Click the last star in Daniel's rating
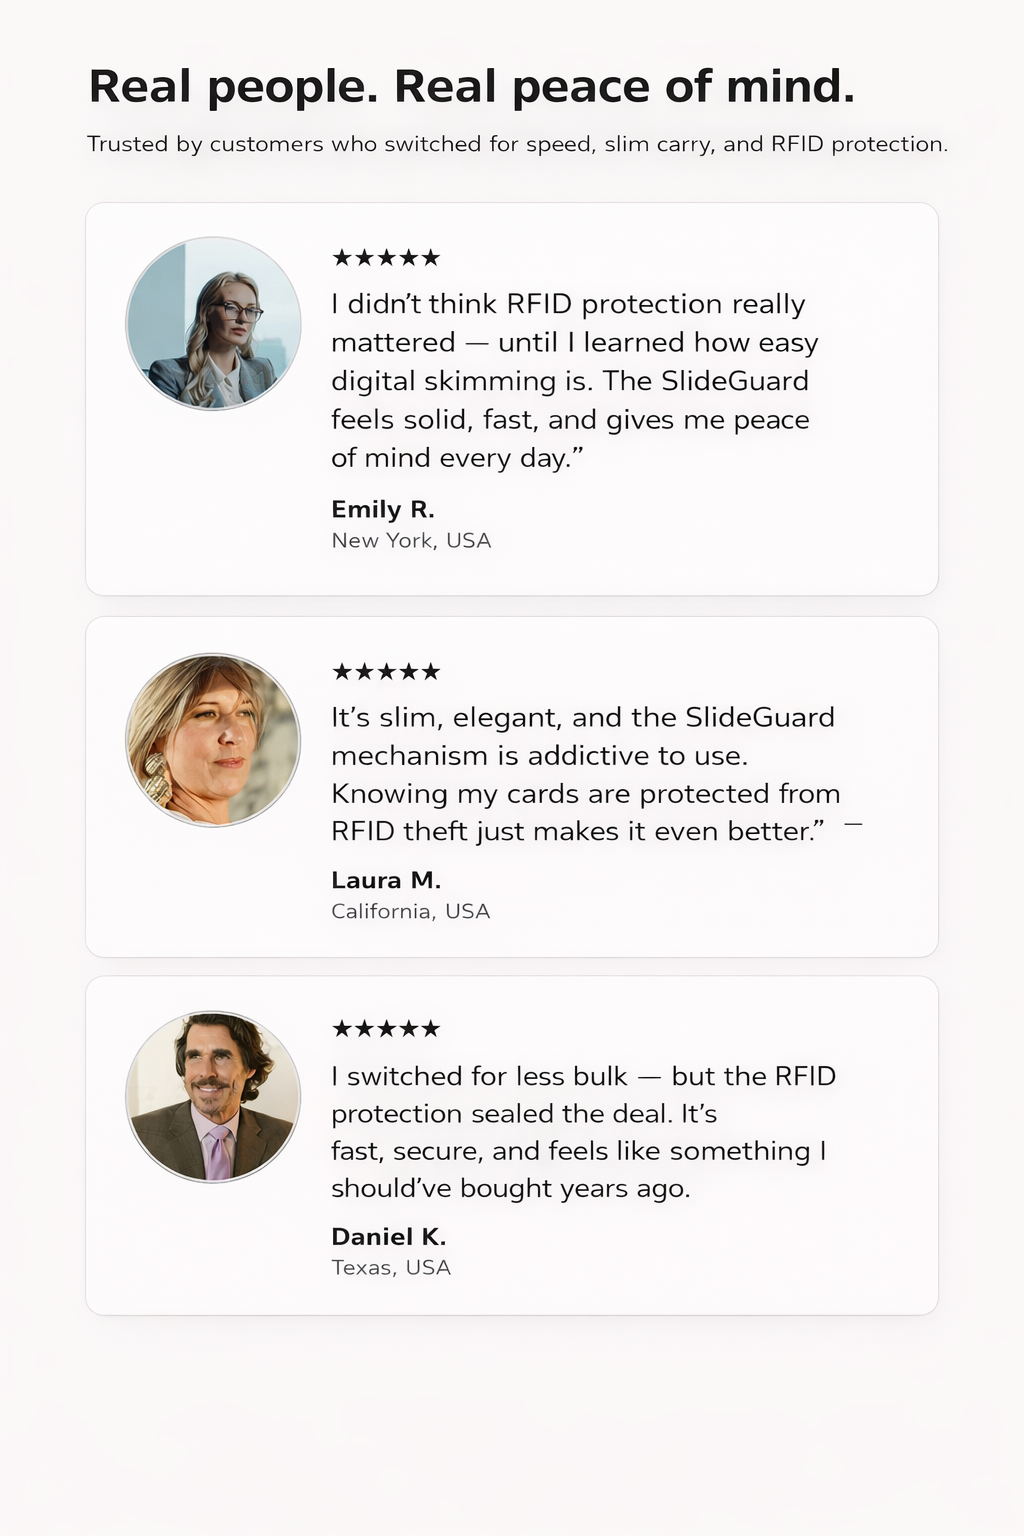1024x1536 pixels. coord(430,1029)
